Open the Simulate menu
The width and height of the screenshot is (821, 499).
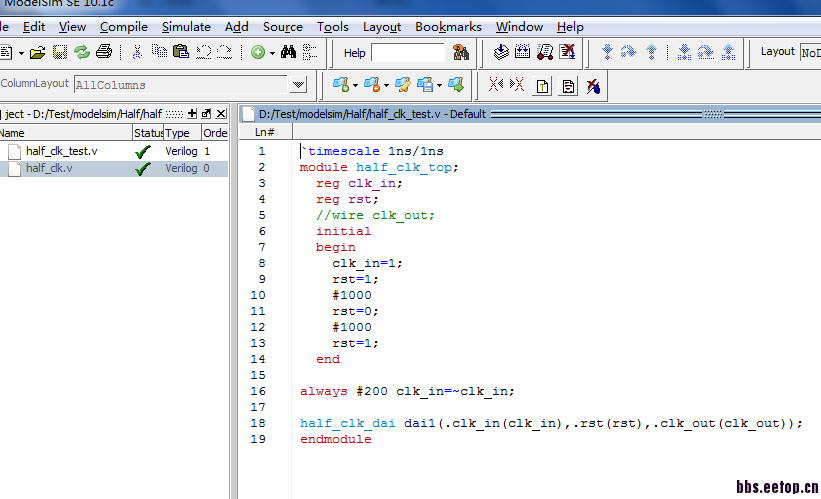(x=186, y=27)
